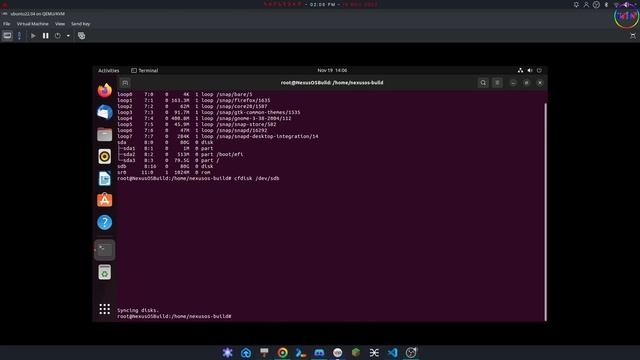Search in the terminal window
The height and width of the screenshot is (360, 640).
(x=483, y=83)
